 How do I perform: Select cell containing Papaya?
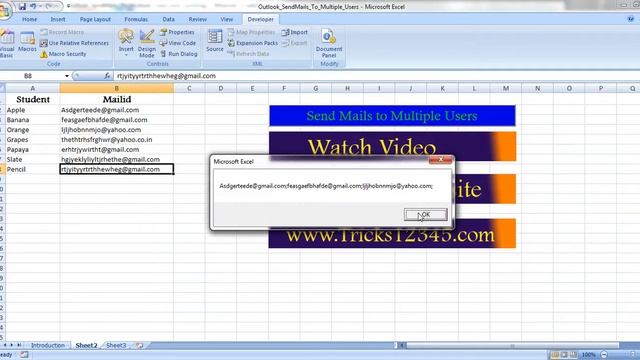pyautogui.click(x=33, y=149)
